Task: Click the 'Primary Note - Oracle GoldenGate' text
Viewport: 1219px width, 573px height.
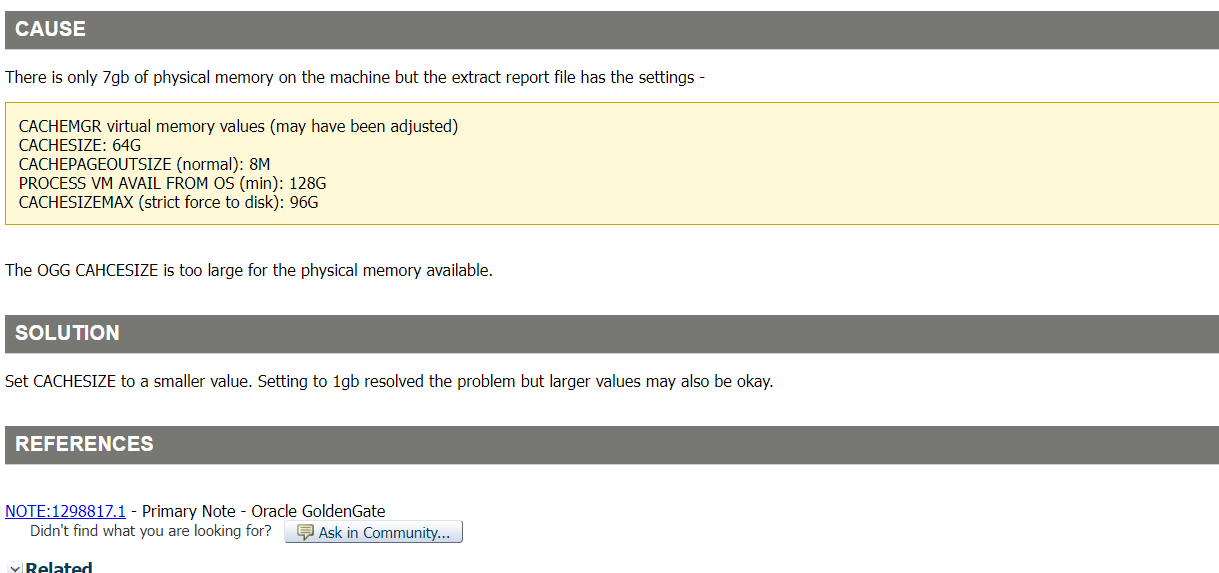Action: pos(264,511)
